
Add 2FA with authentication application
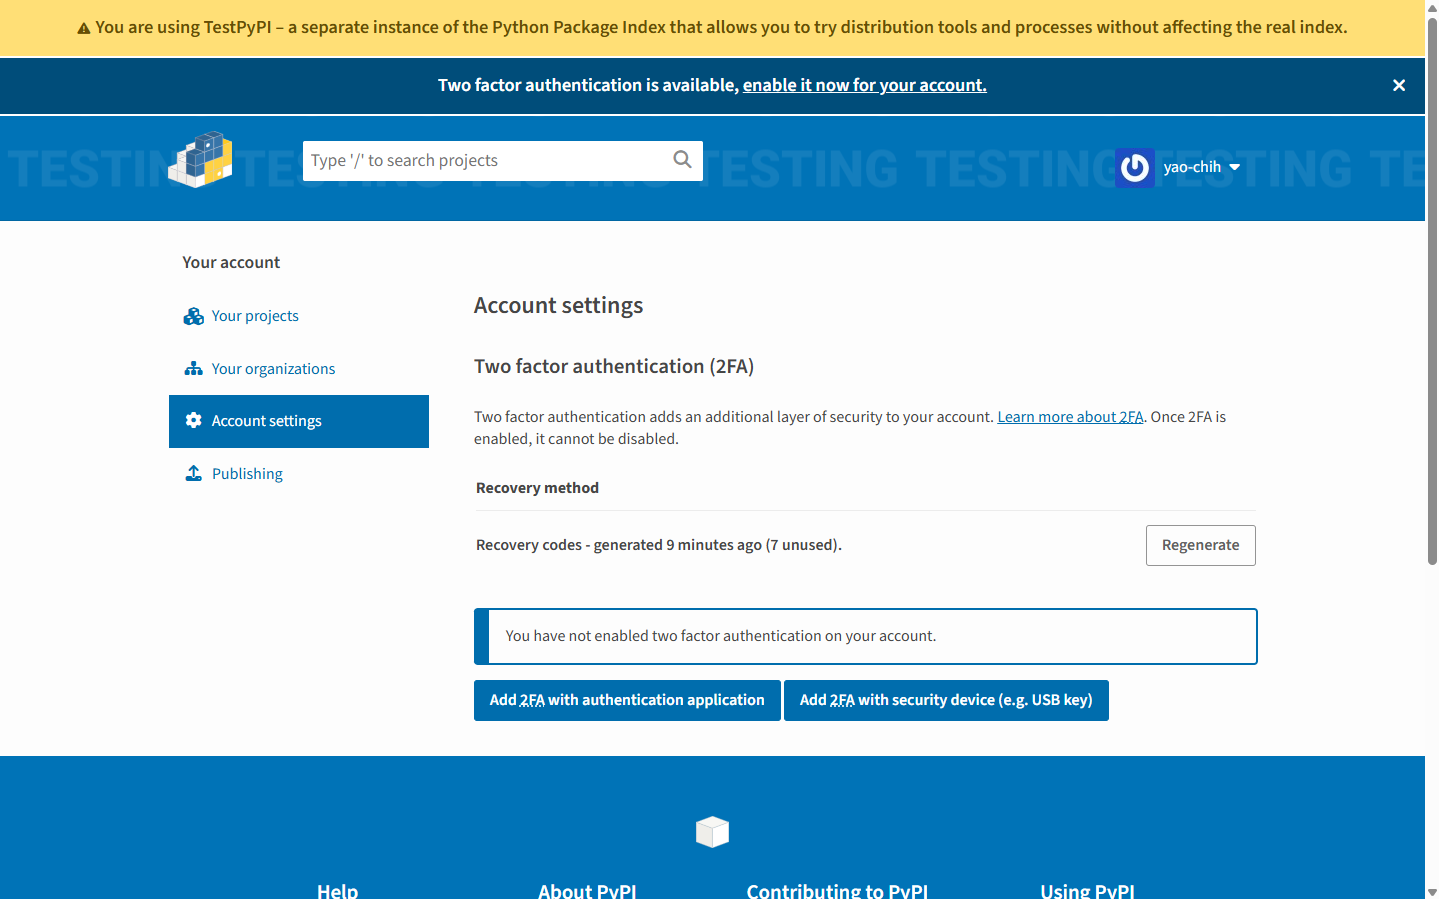tap(627, 700)
